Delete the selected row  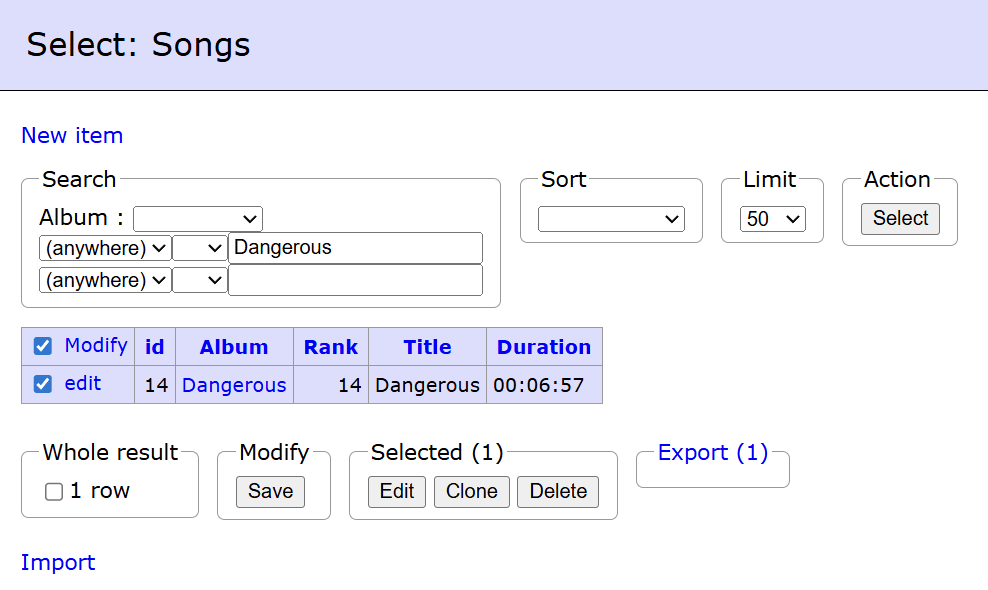557,491
